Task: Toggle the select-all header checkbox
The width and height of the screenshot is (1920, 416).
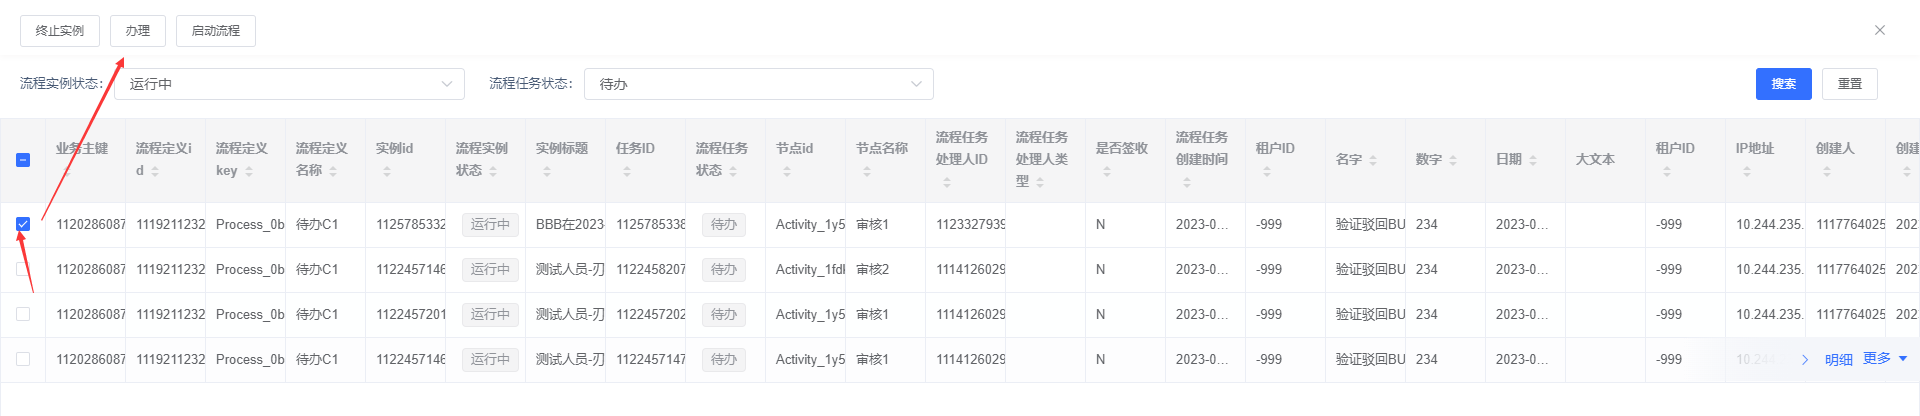Action: [23, 160]
